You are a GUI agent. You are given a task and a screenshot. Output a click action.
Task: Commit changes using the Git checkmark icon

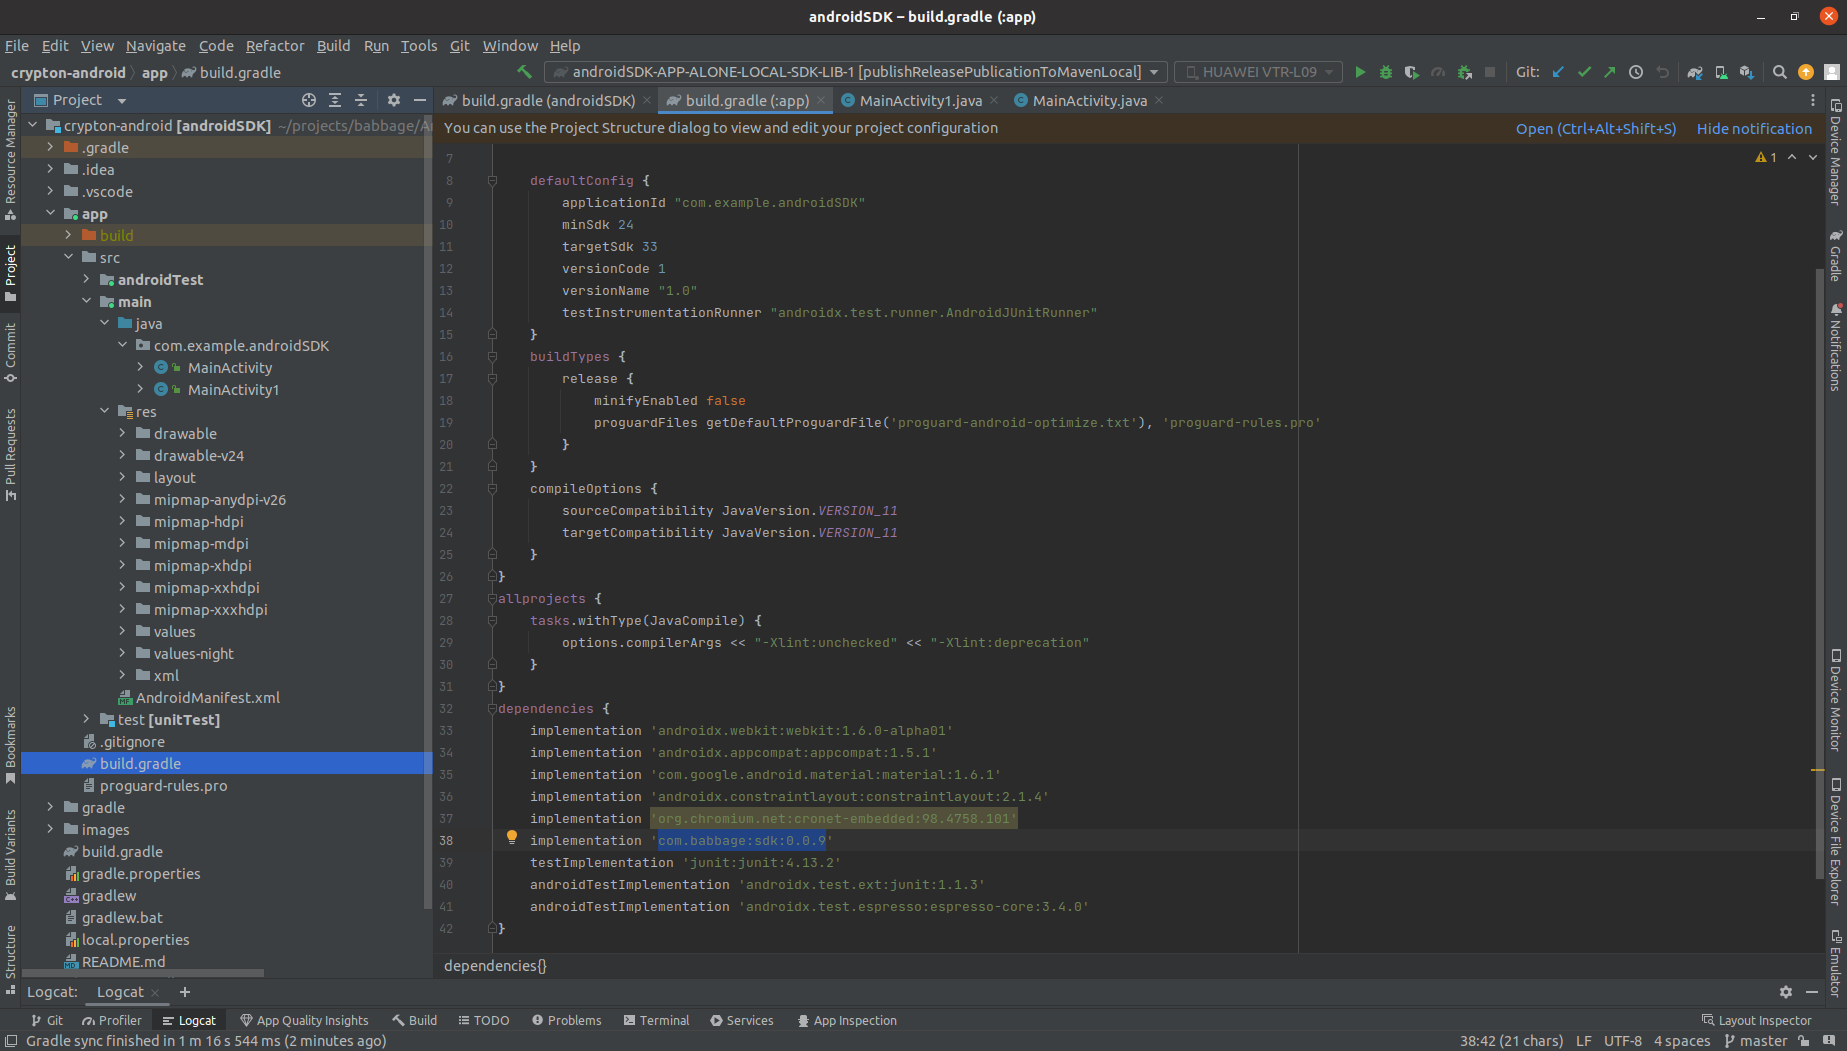click(x=1583, y=72)
